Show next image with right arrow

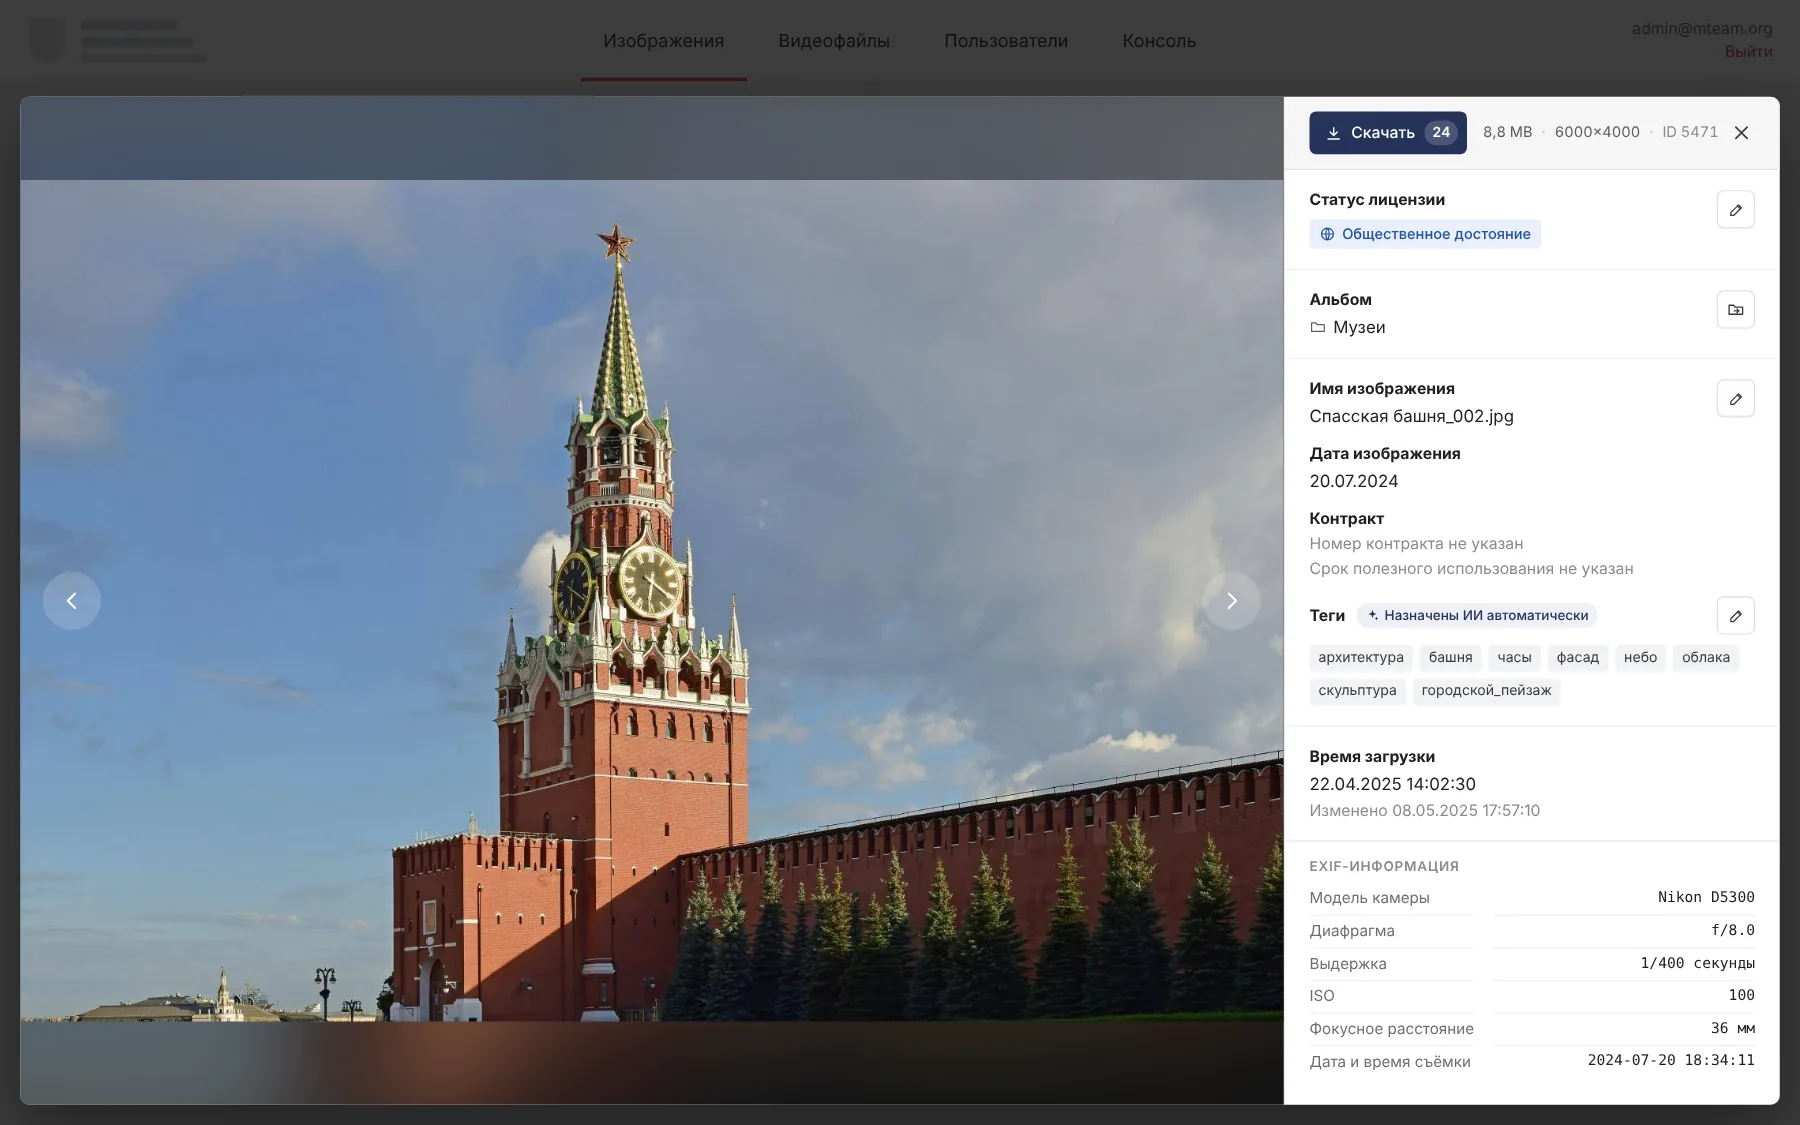point(1232,601)
